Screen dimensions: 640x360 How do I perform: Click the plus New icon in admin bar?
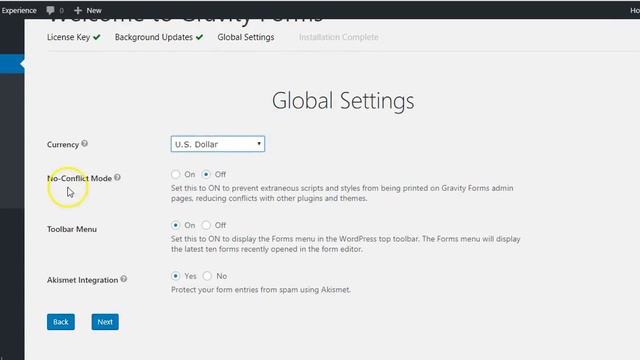pos(88,10)
